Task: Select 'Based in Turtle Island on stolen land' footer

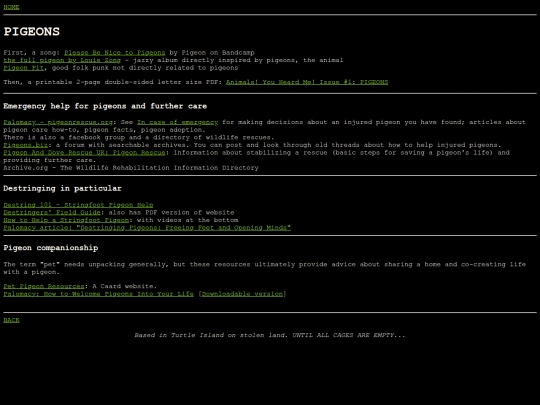Action: coord(270,335)
